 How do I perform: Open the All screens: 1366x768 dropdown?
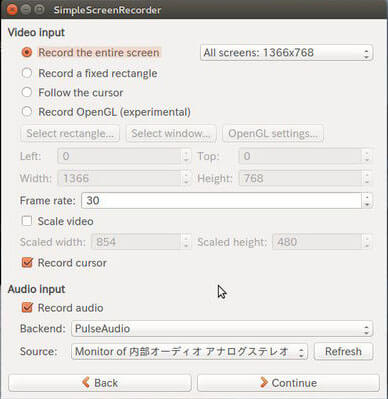[x=286, y=53]
